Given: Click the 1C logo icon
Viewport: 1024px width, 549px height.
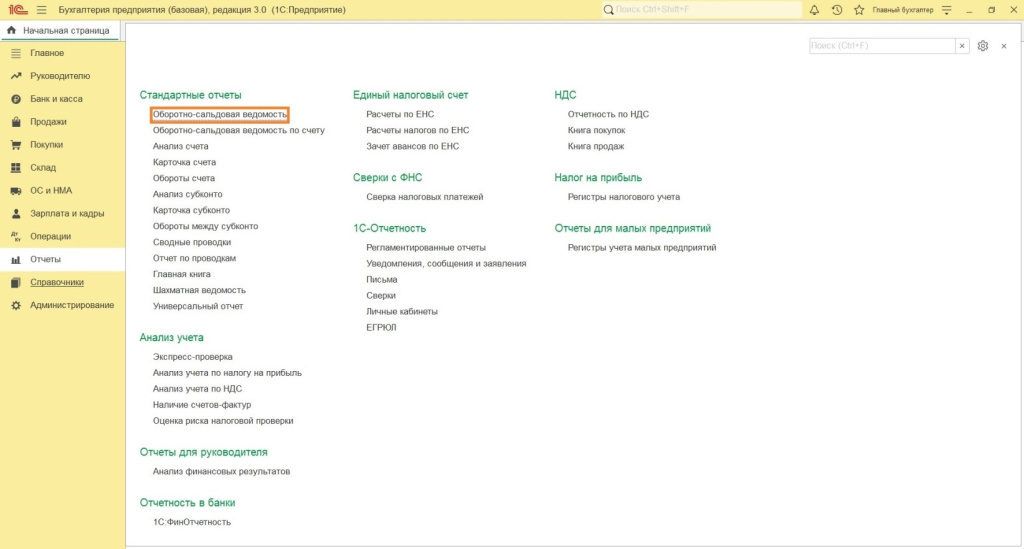Looking at the screenshot, I should click(x=17, y=10).
